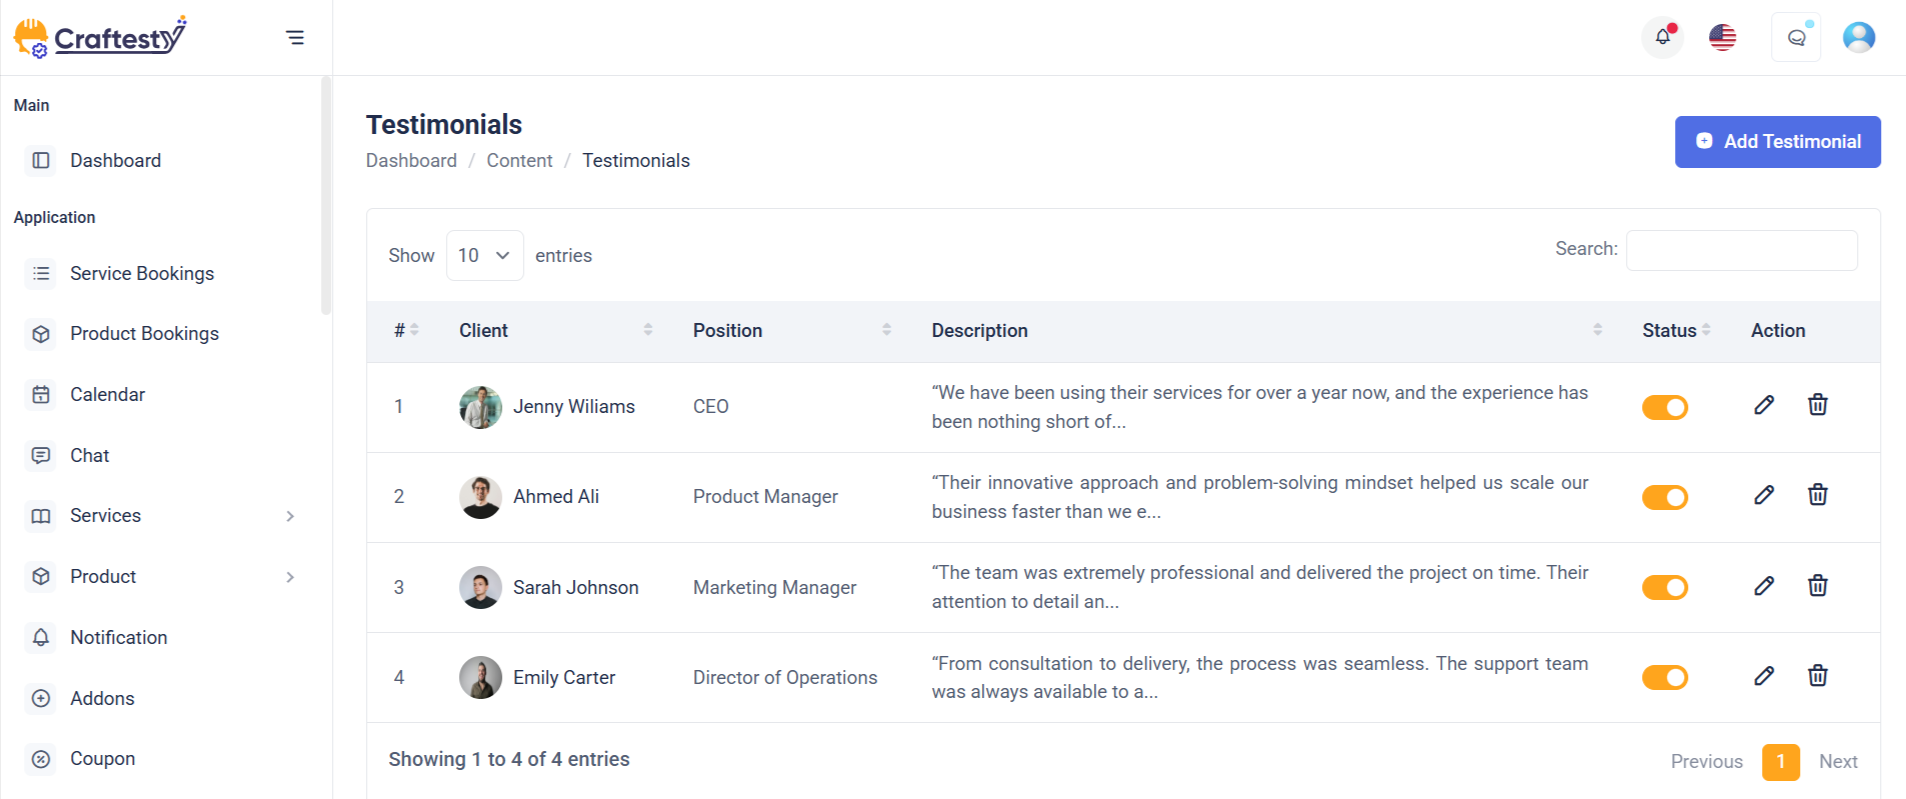Open chat bubble icon in top bar

(x=1796, y=38)
